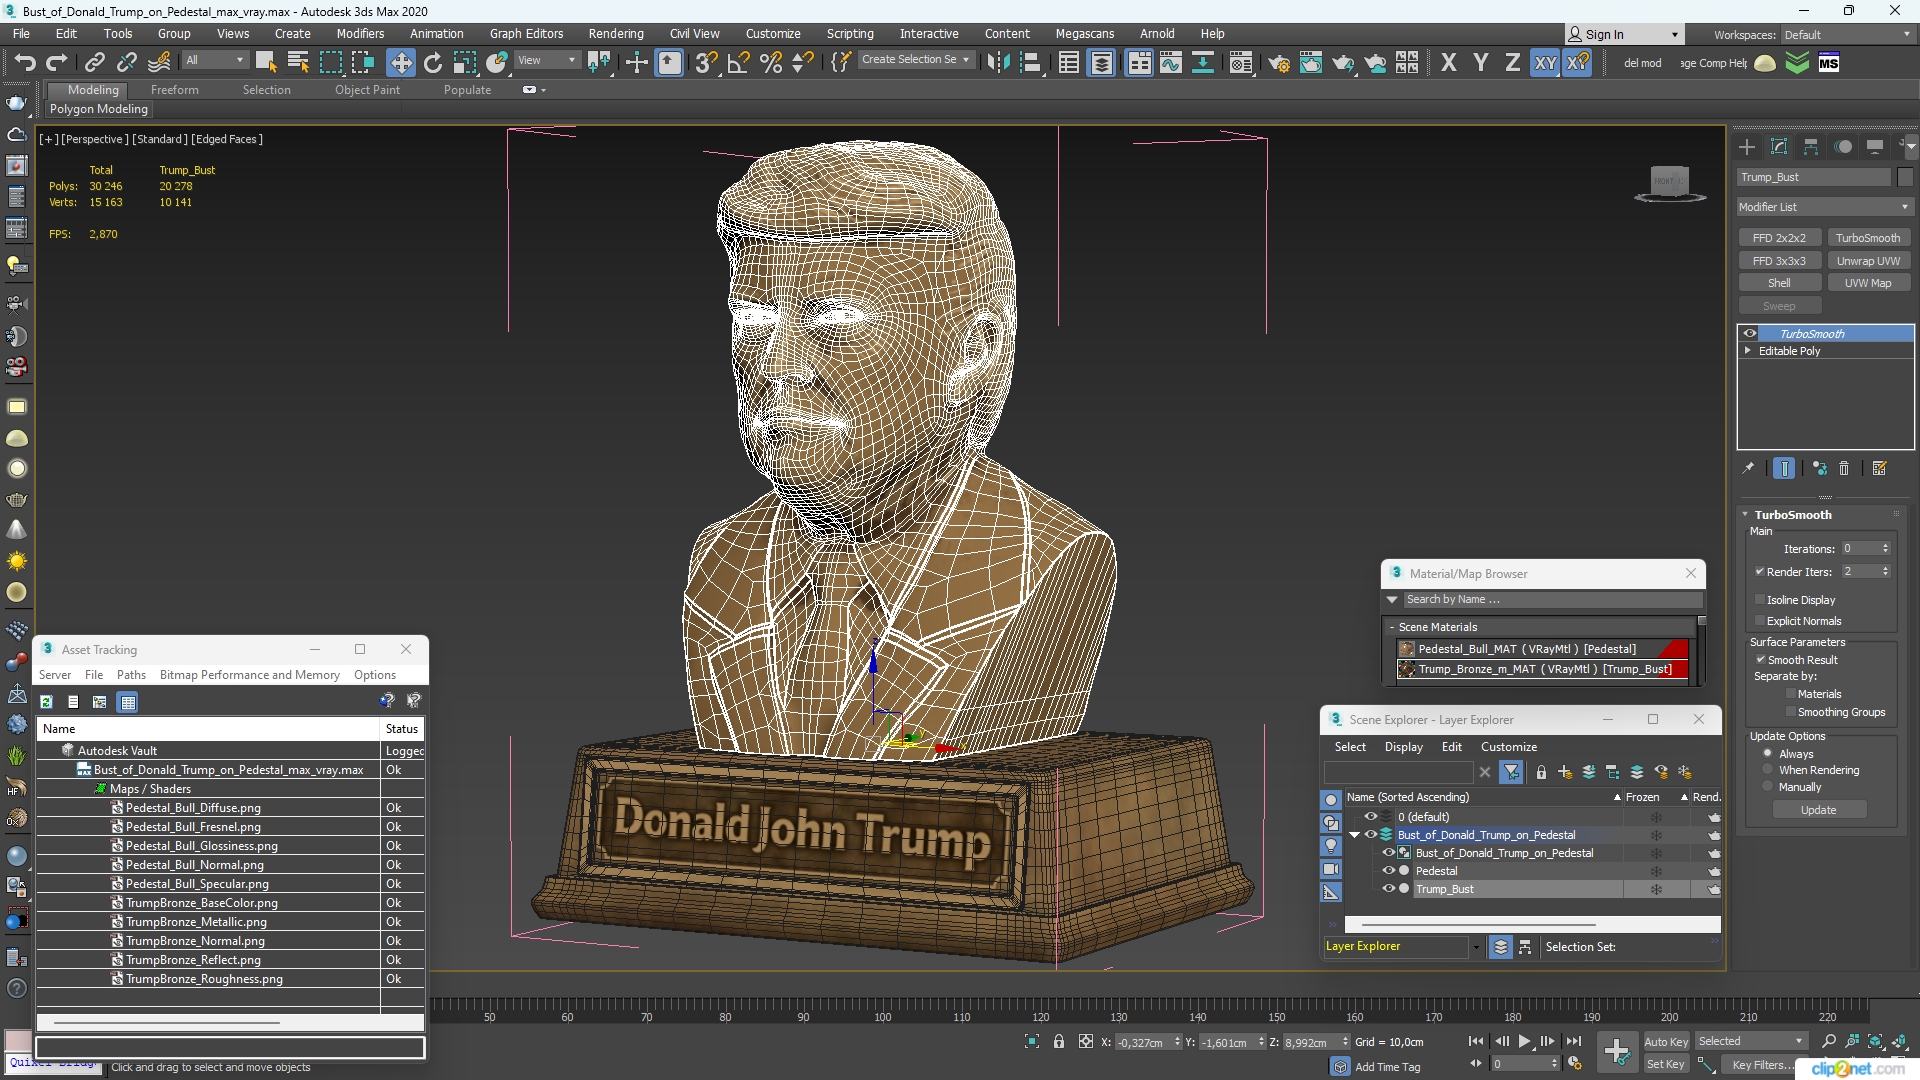Click the lock icon in Scene Explorer
Viewport: 1920px width, 1080px height.
[x=1541, y=772]
